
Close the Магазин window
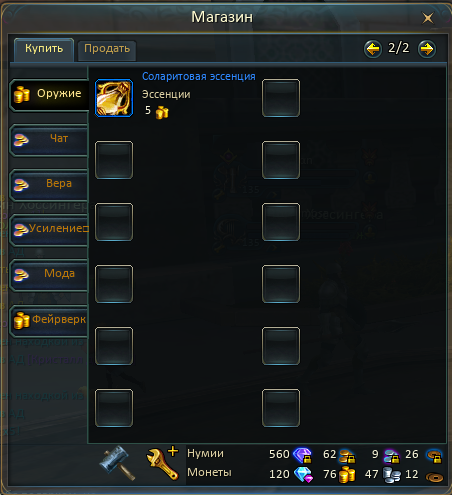pos(428,18)
